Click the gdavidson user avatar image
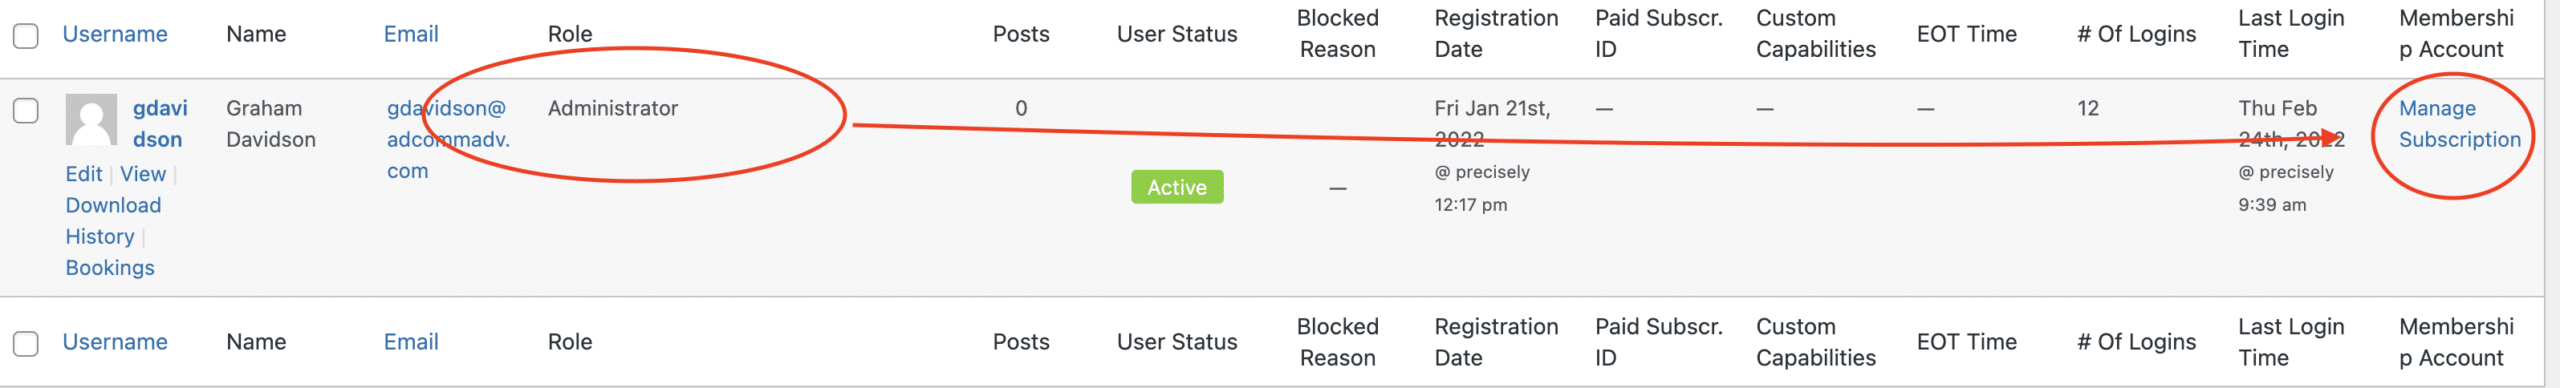This screenshot has width=2560, height=388. [91, 120]
